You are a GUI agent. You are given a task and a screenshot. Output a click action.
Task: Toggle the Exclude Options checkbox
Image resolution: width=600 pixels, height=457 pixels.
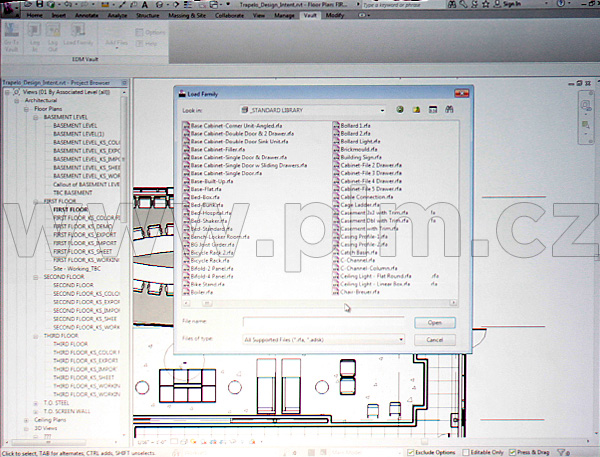pyautogui.click(x=411, y=453)
